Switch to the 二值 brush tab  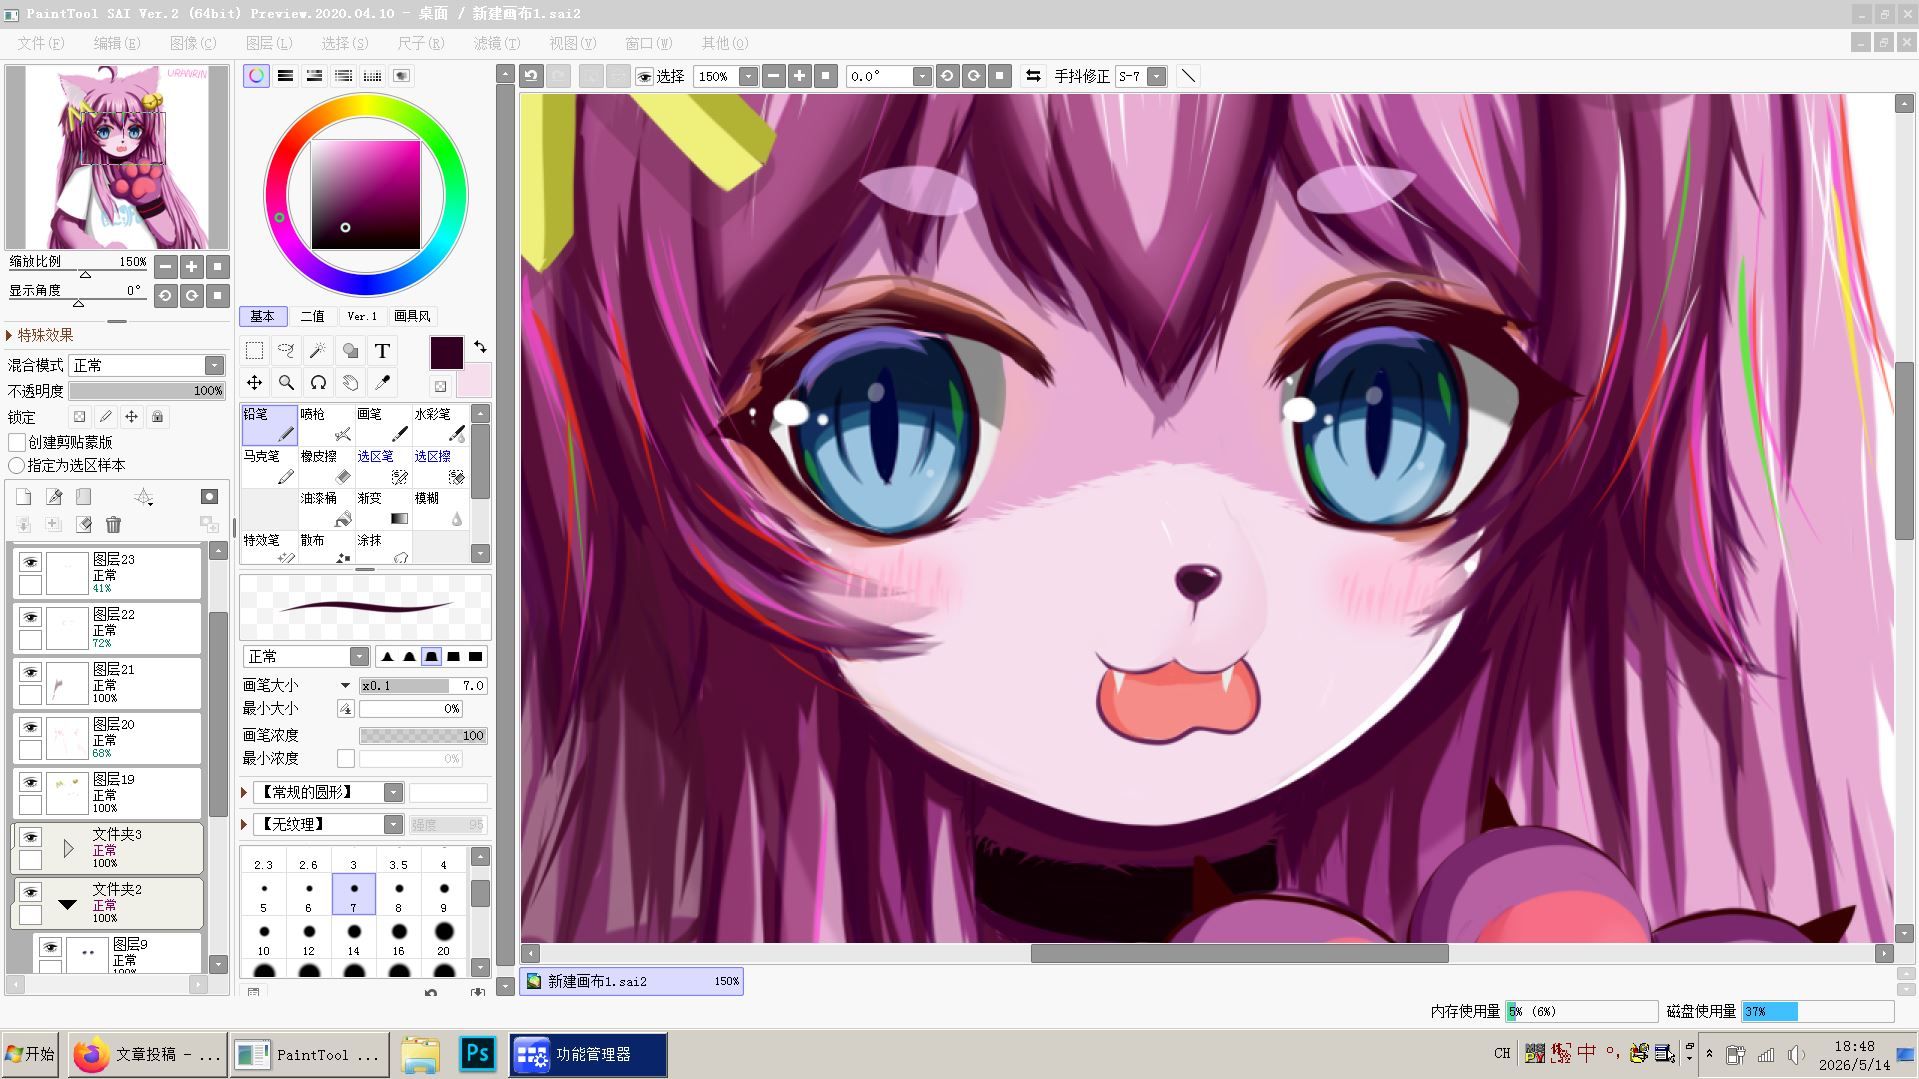313,316
